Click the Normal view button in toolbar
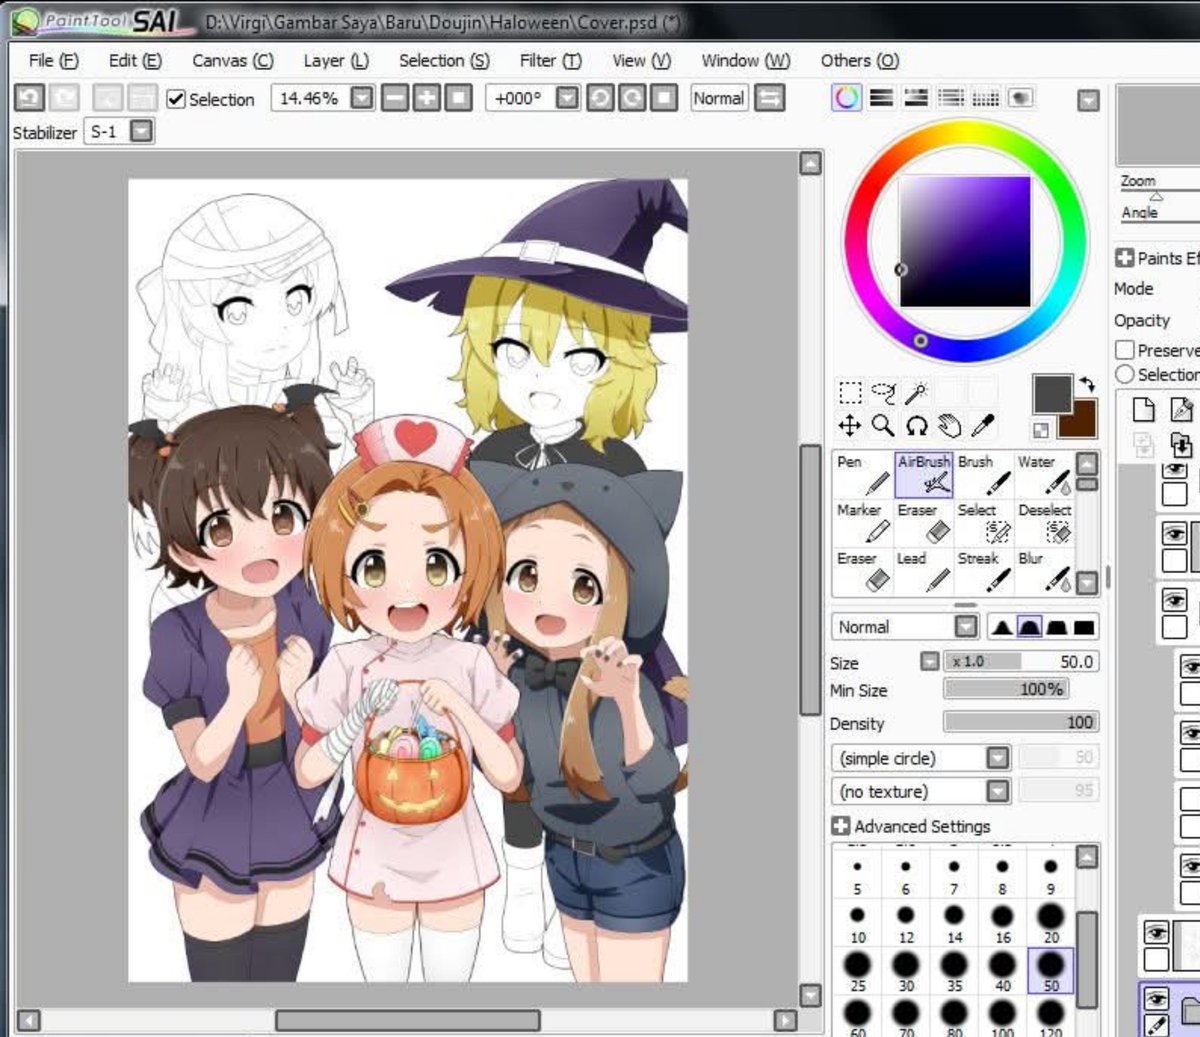 719,98
